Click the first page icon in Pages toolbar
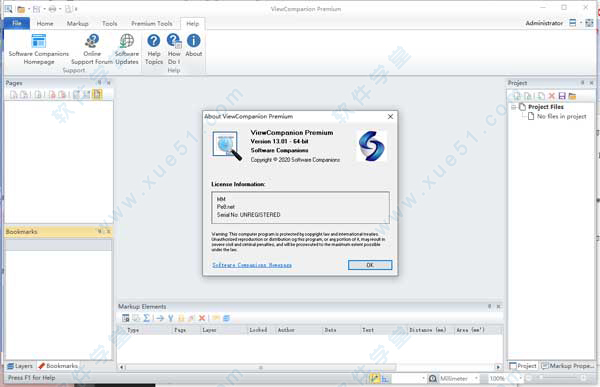Viewport: 600px width, 387px height. (x=13, y=95)
